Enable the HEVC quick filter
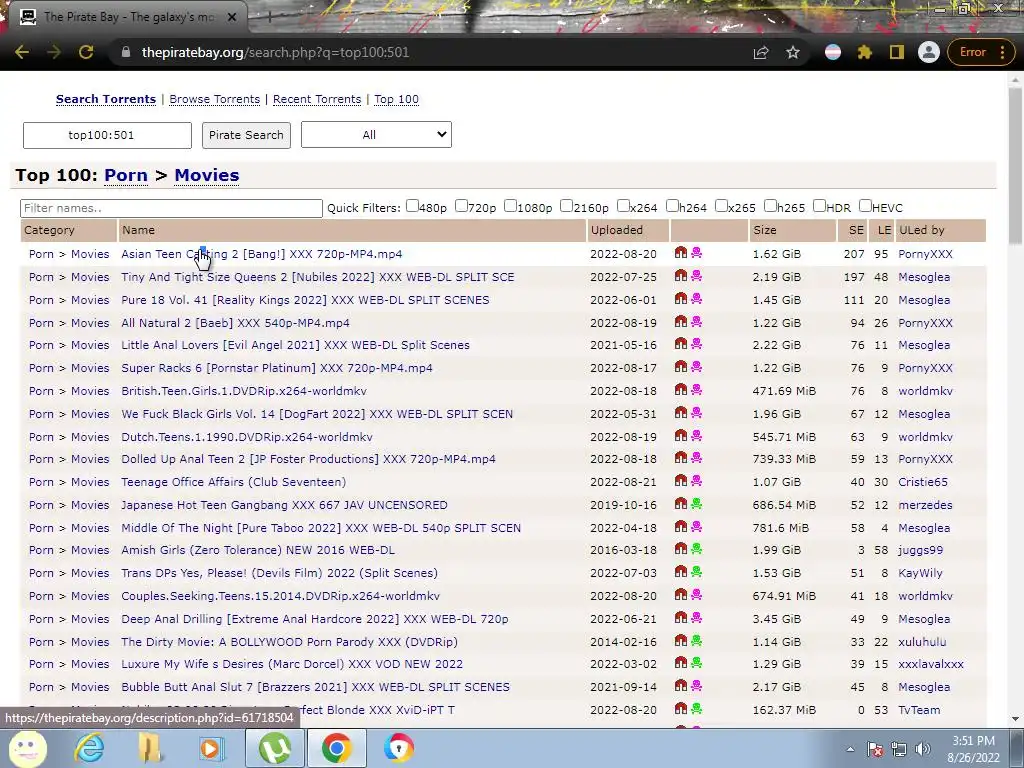This screenshot has width=1024, height=768. coord(865,206)
